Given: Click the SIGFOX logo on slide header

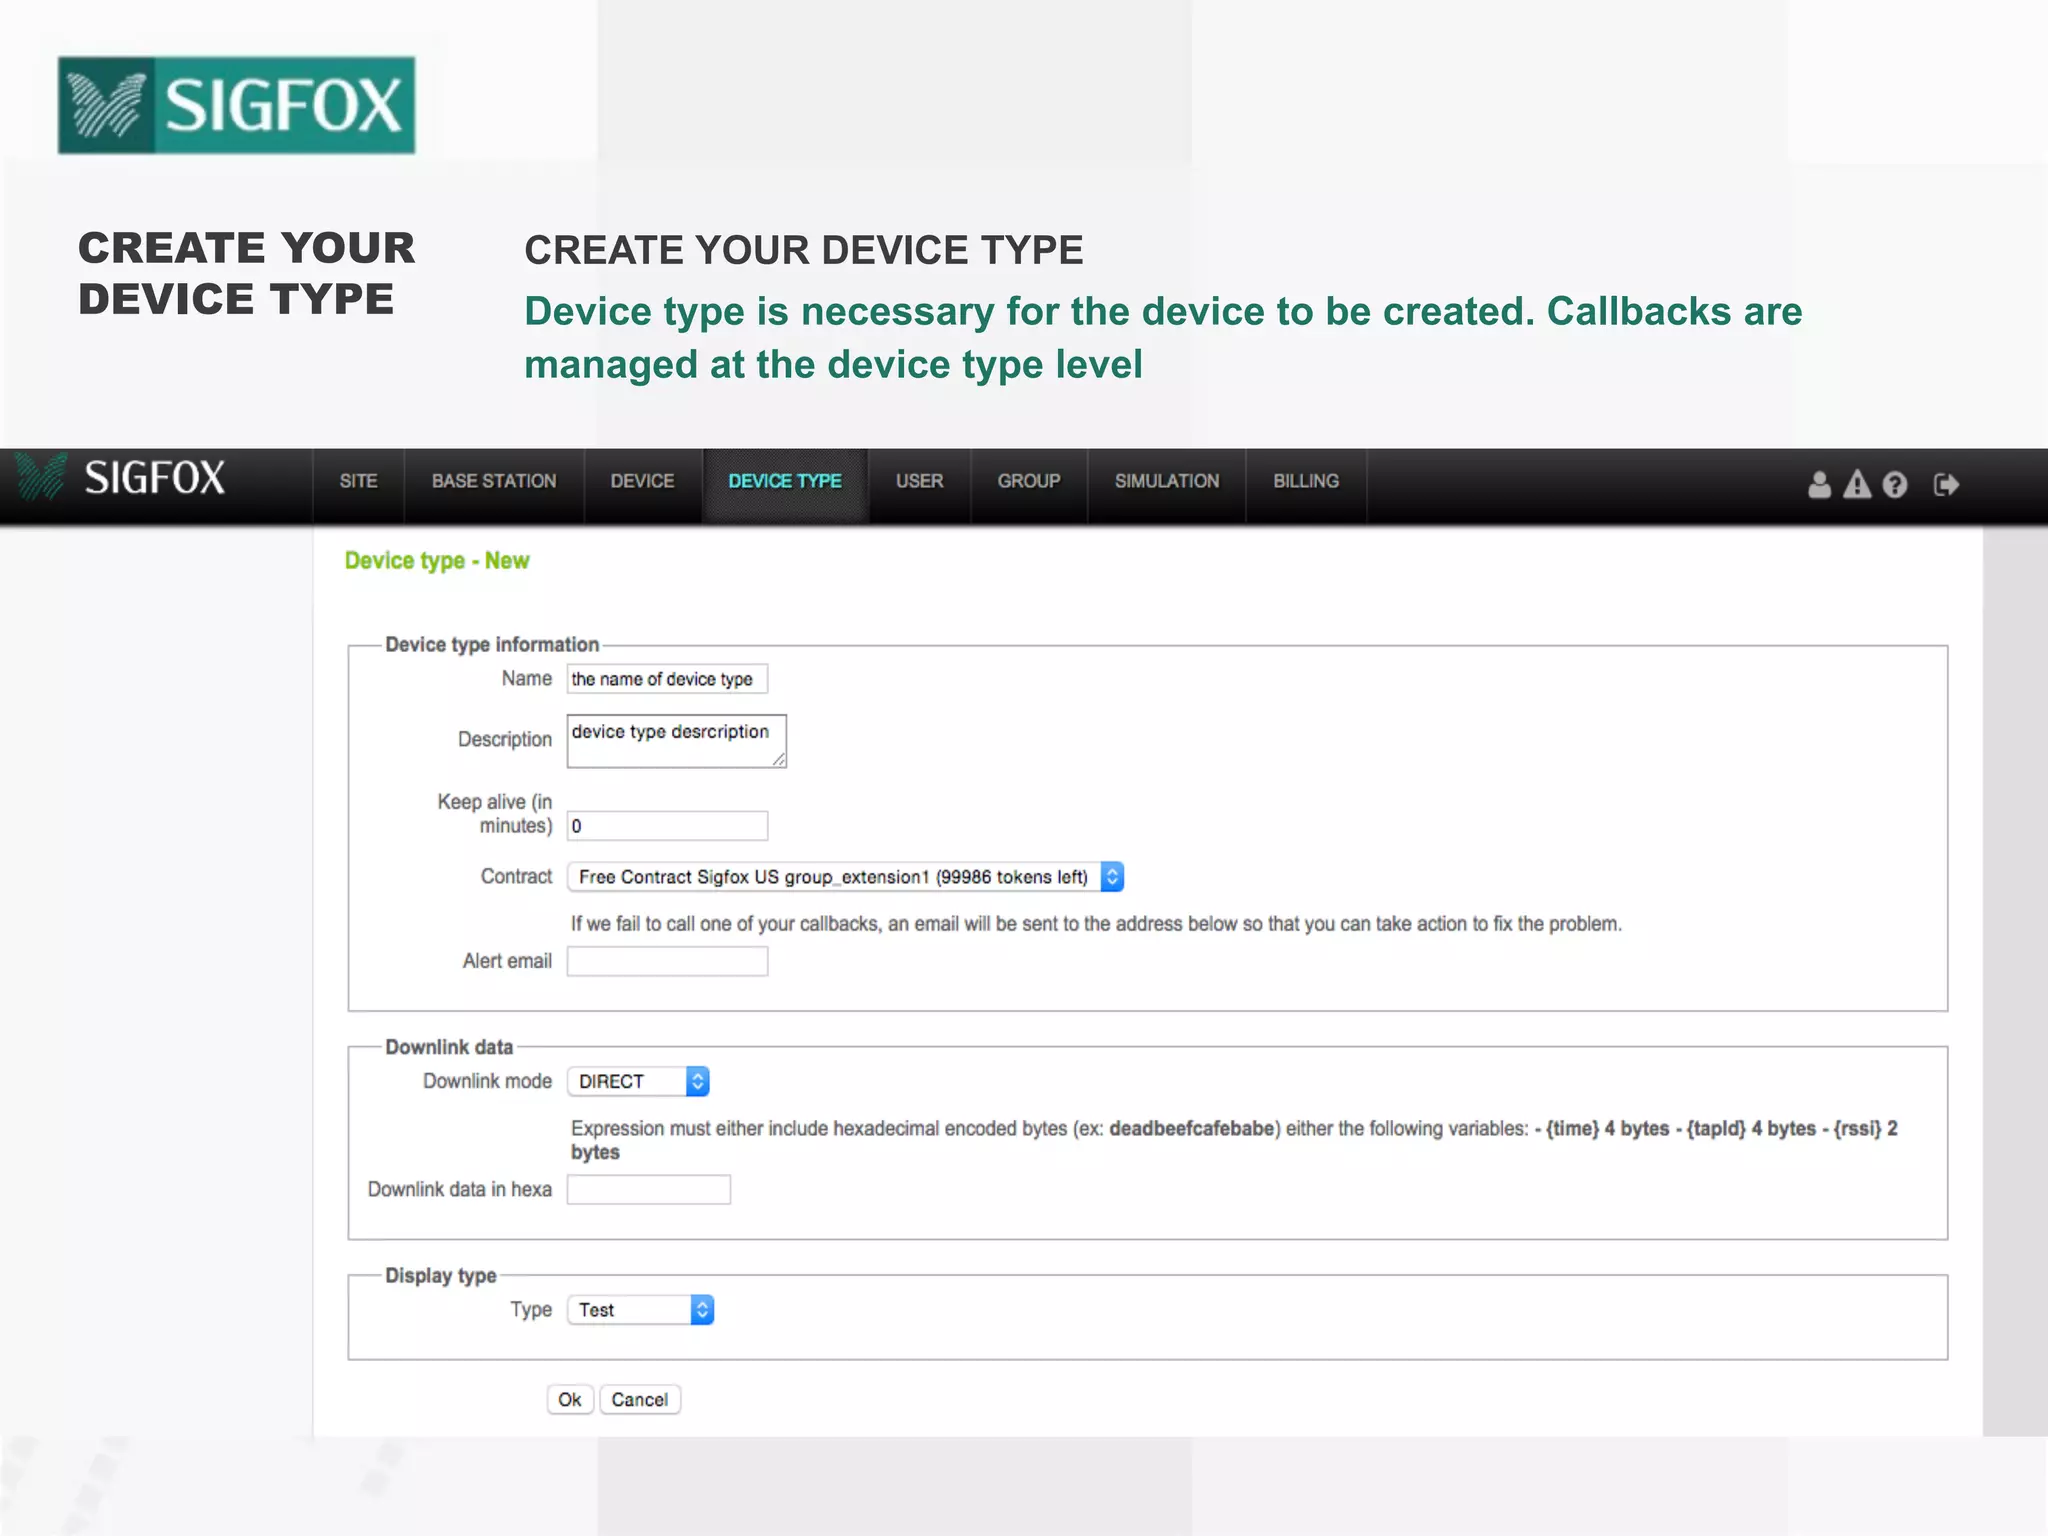Looking at the screenshot, I should pyautogui.click(x=237, y=105).
